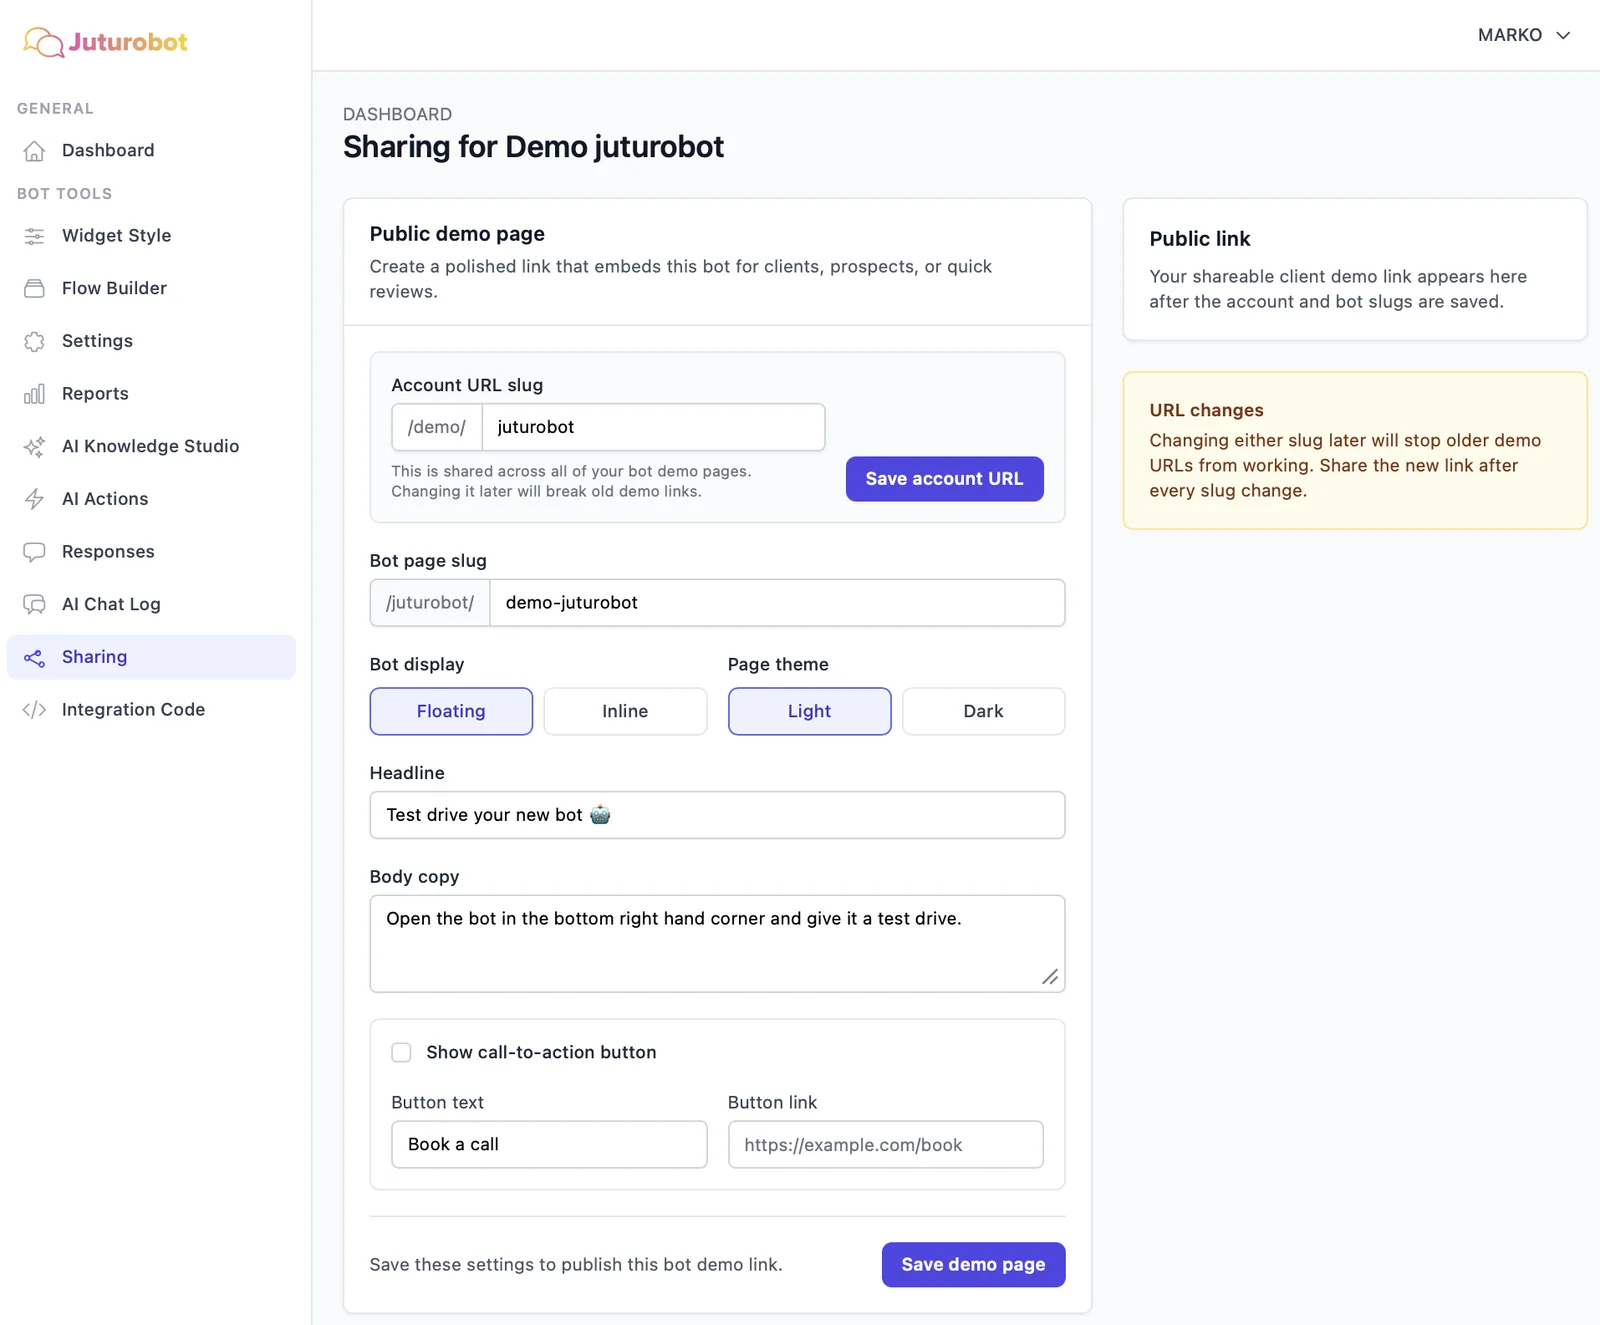Select Inline bot display
1600x1325 pixels.
625,711
